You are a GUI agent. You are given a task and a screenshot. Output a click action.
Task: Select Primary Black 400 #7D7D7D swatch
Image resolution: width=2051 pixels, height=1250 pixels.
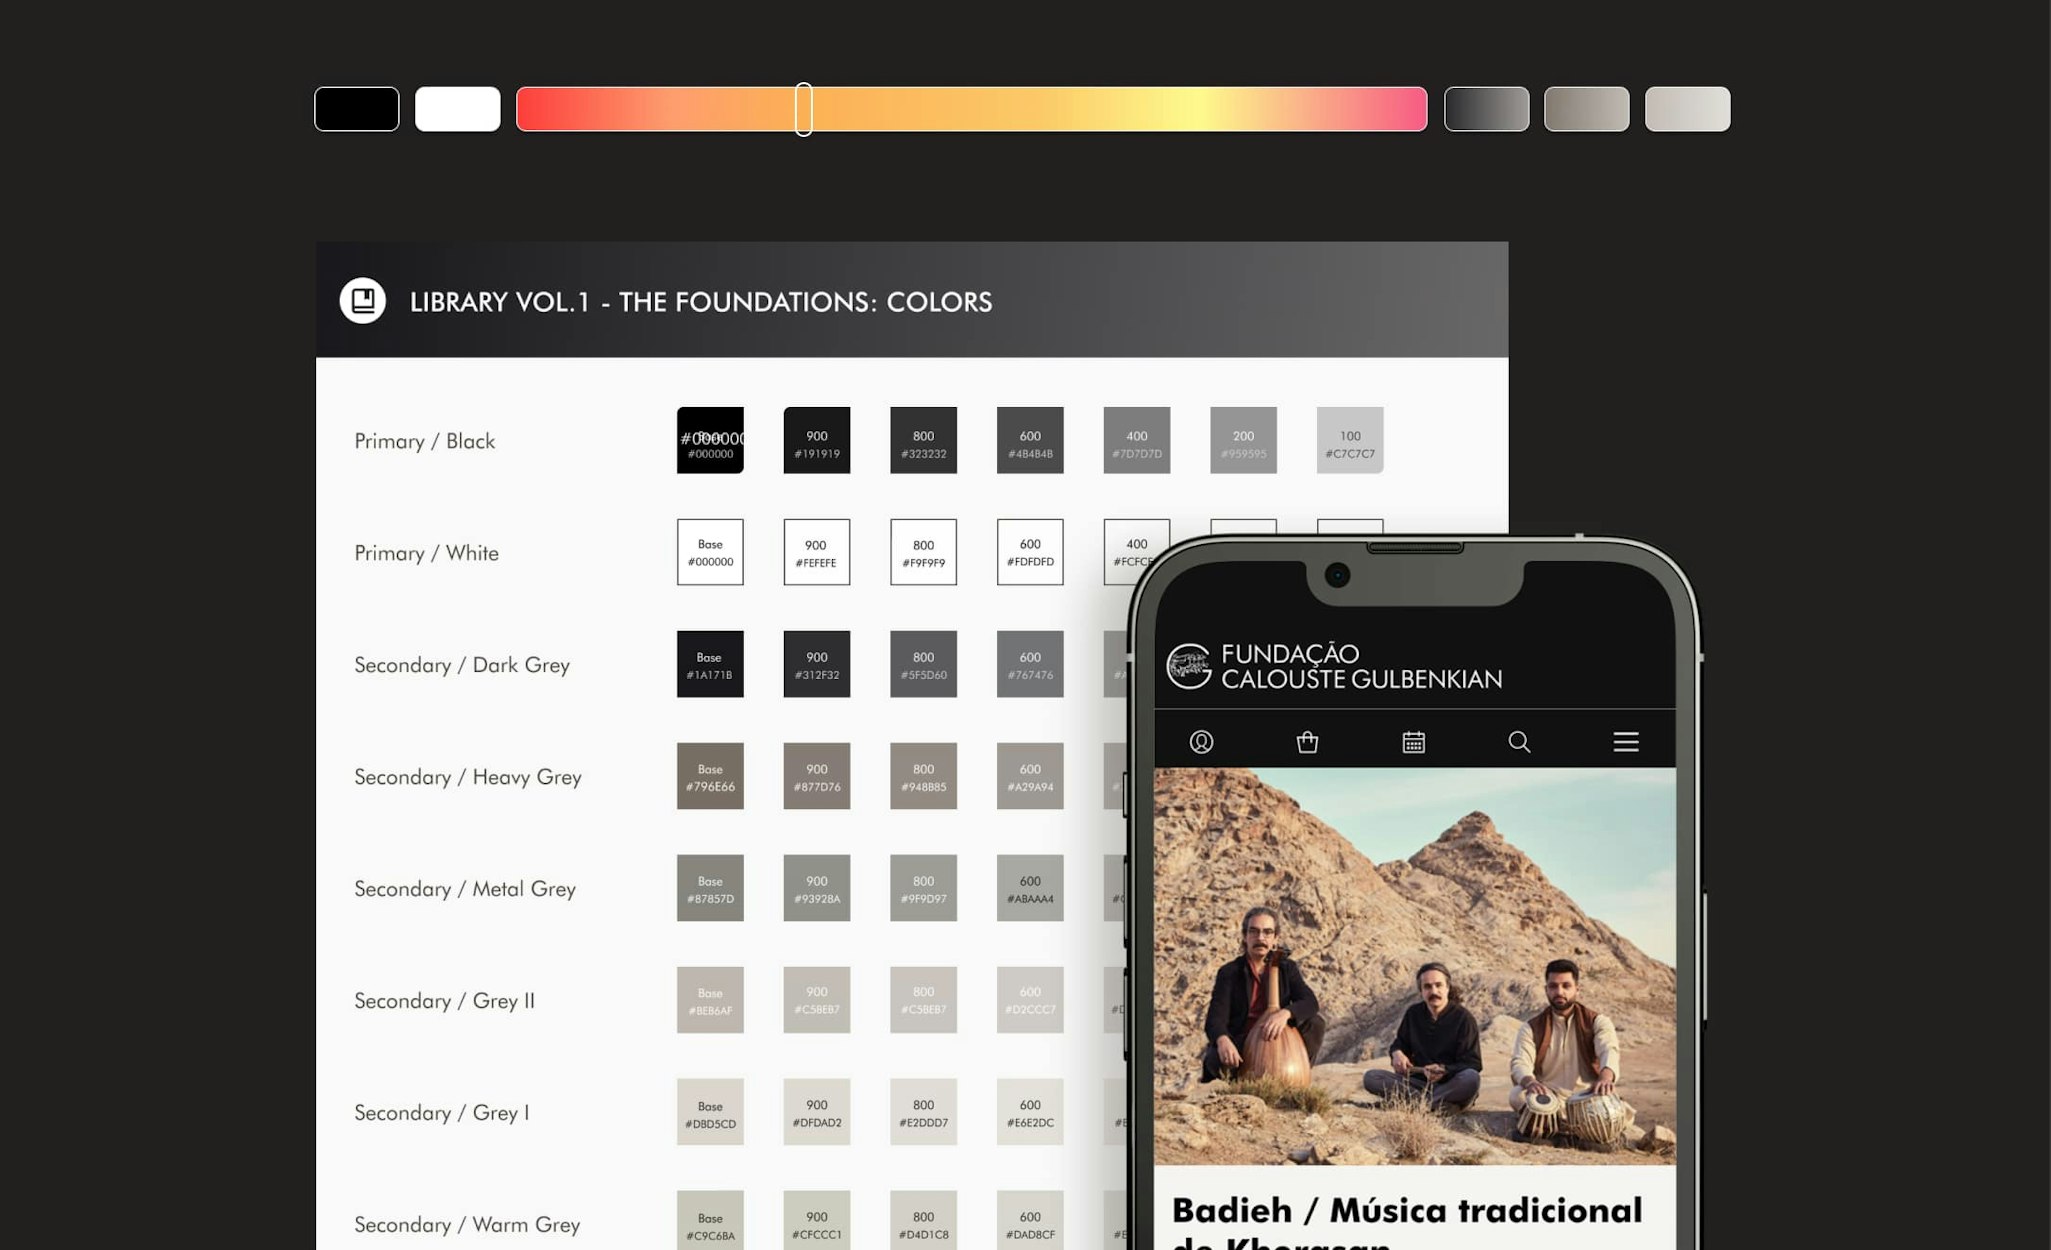click(x=1137, y=440)
